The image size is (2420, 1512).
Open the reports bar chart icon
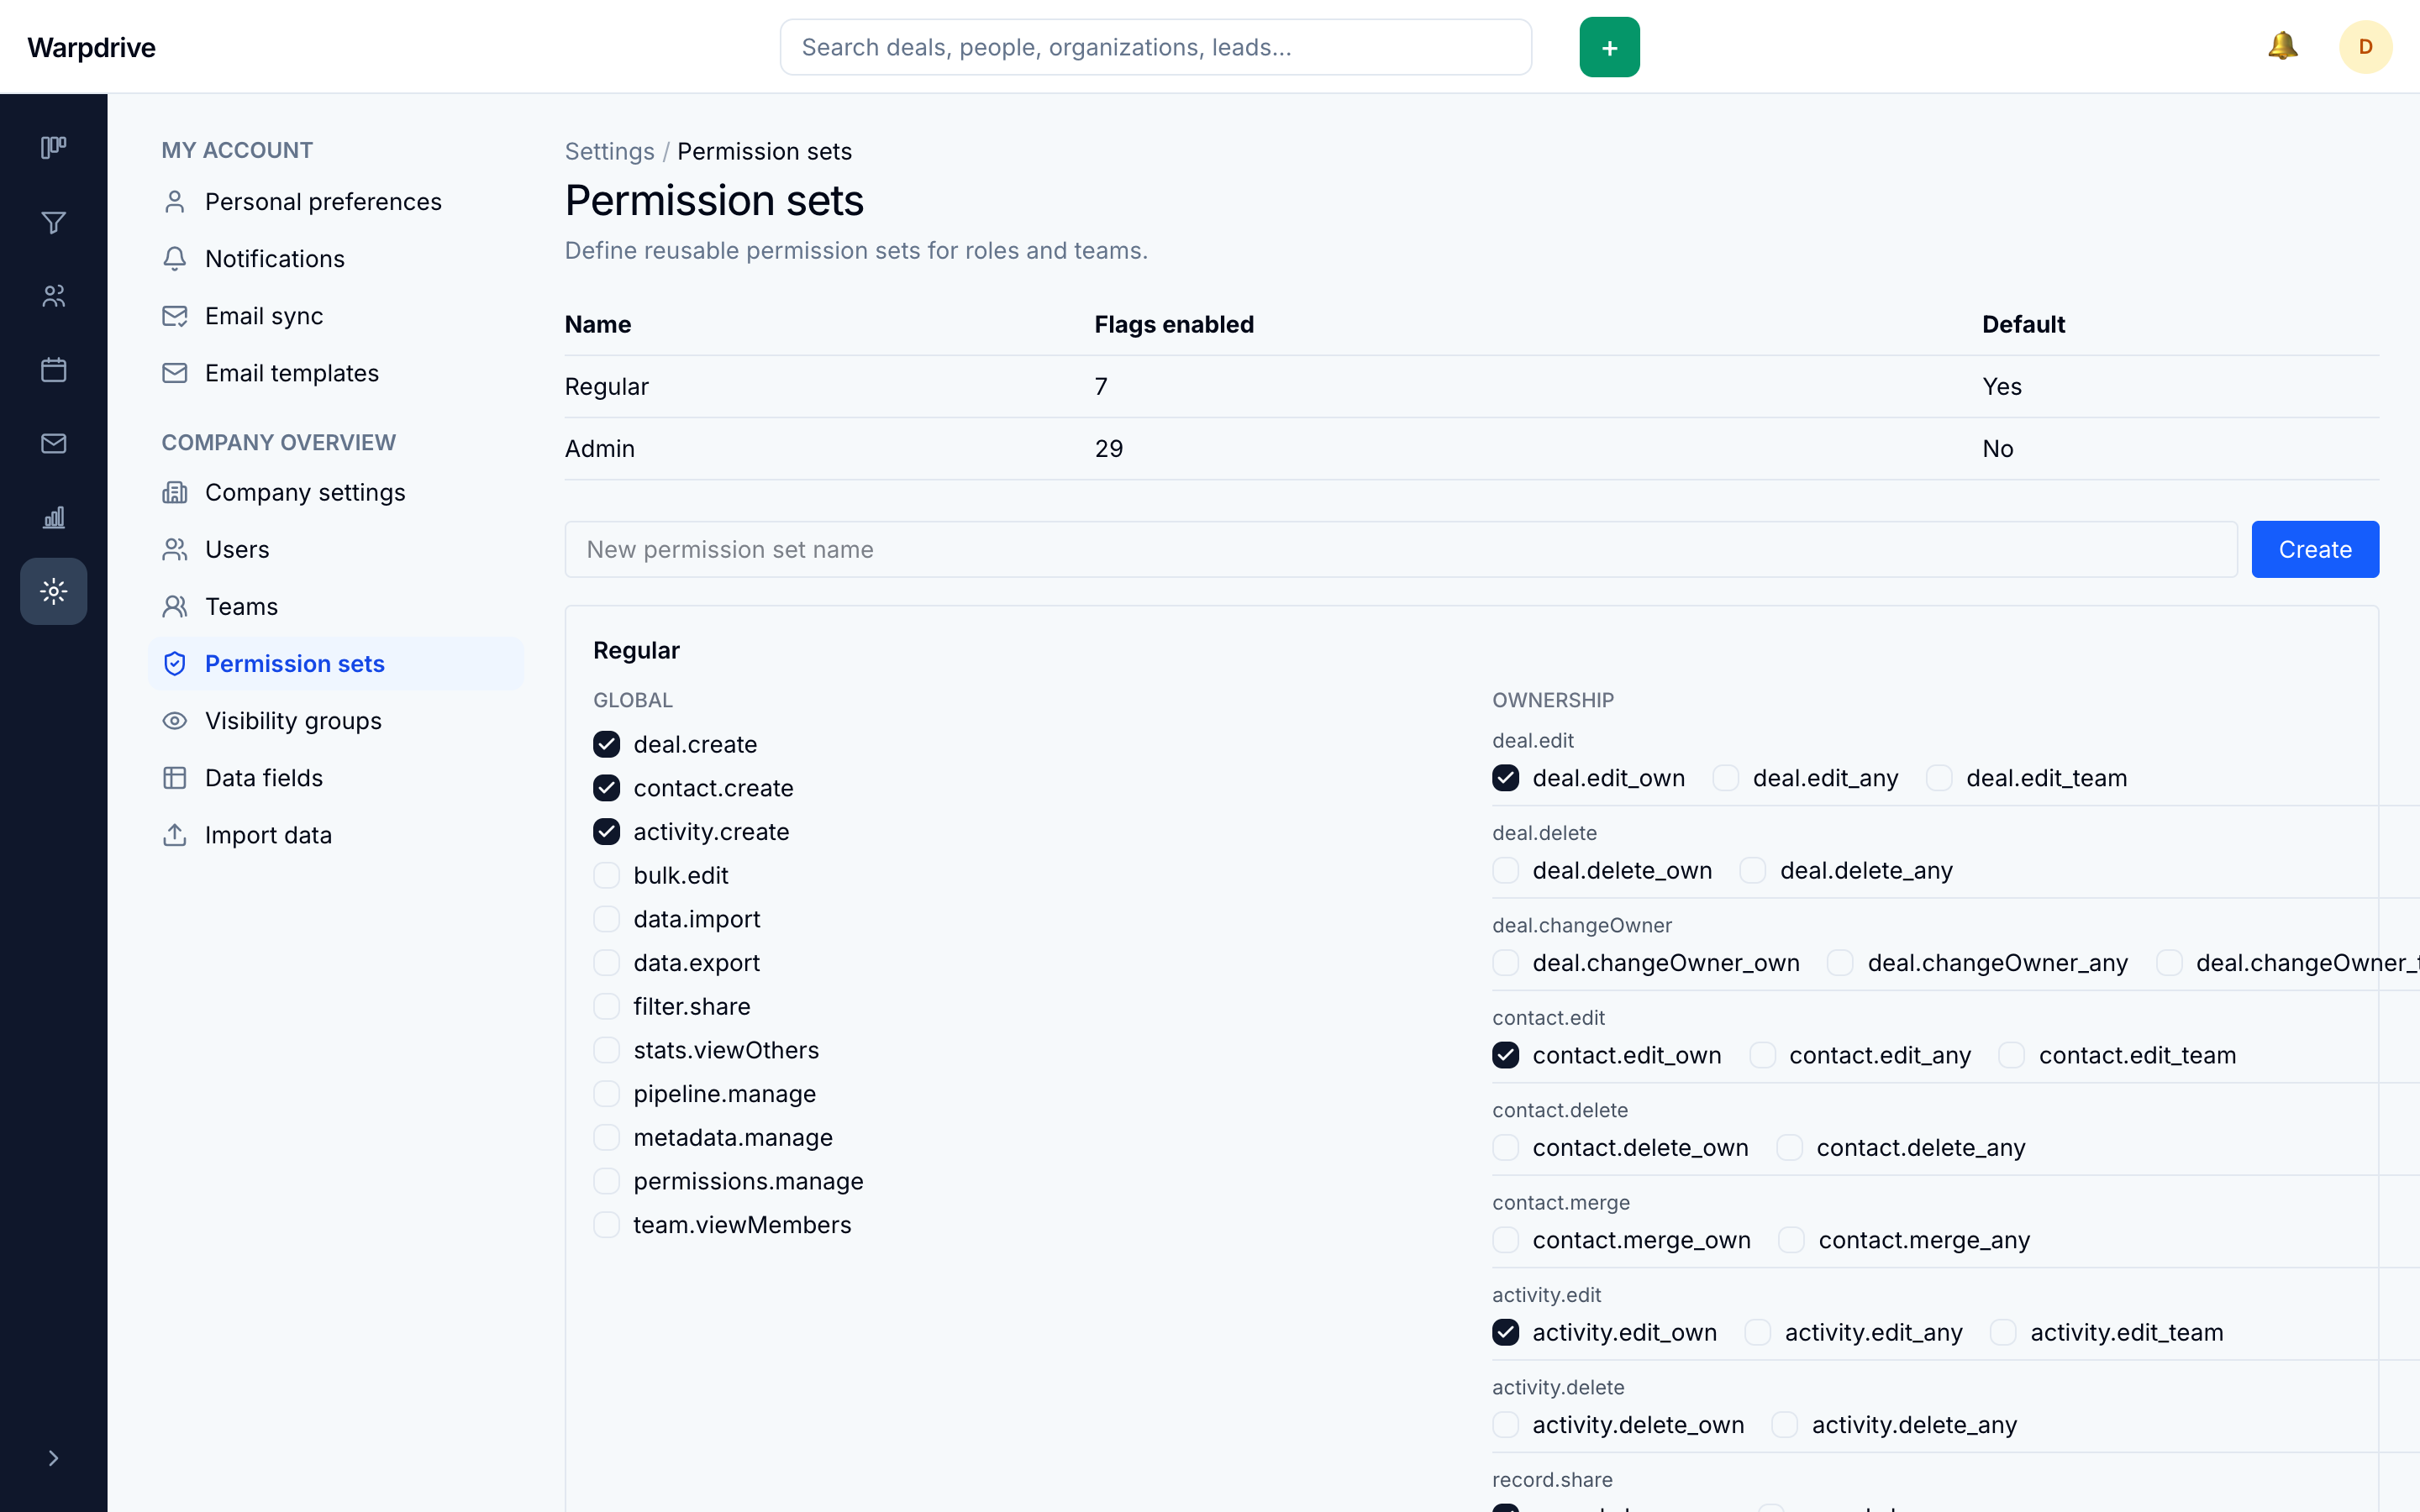[x=54, y=517]
